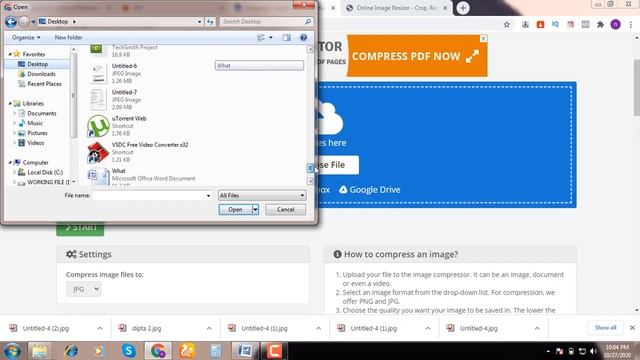
Task: Click the web page vertical scrollbar
Action: point(636,88)
